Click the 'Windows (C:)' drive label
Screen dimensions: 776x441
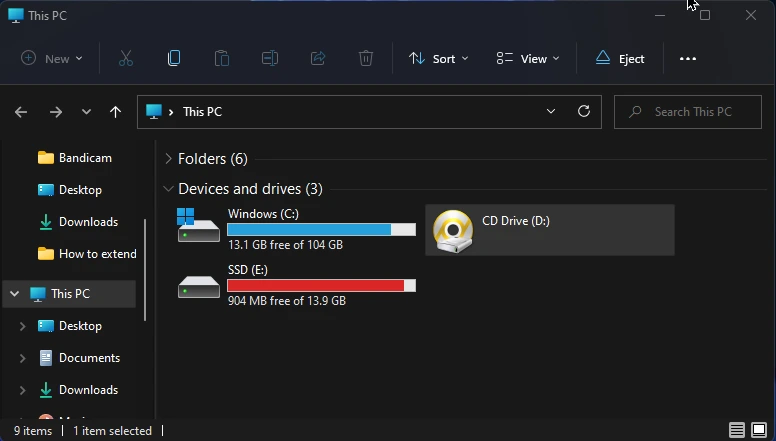263,214
